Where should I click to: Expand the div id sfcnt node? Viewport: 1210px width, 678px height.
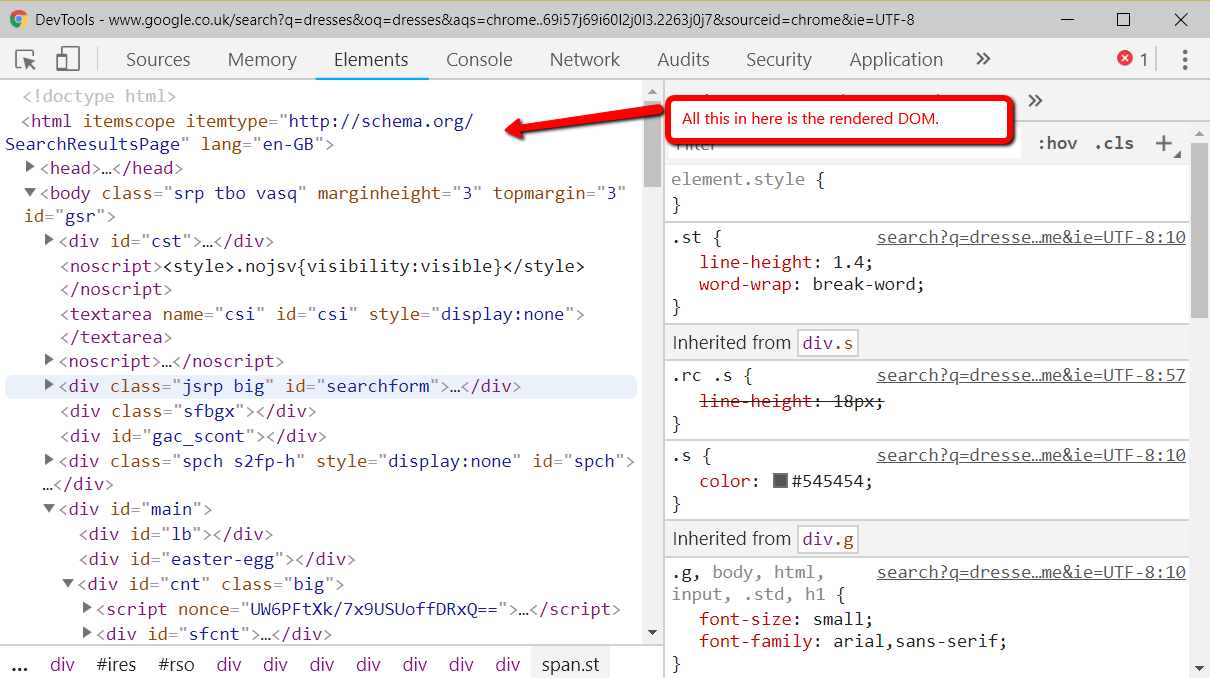tap(87, 633)
